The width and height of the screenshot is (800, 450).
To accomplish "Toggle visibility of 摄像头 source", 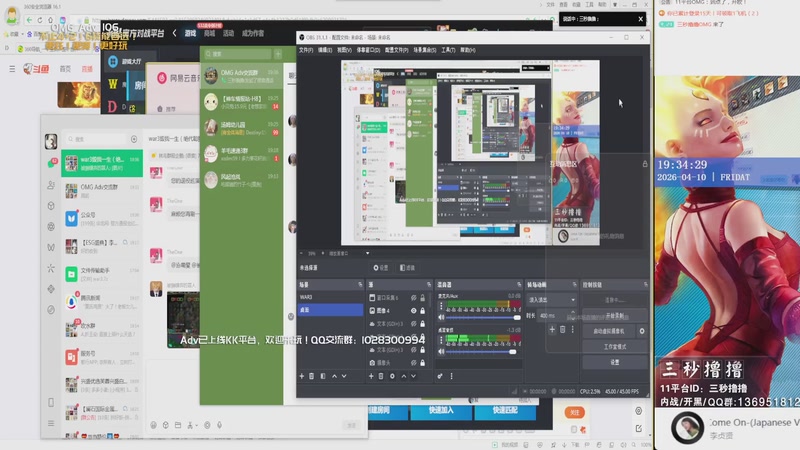I will (x=414, y=363).
